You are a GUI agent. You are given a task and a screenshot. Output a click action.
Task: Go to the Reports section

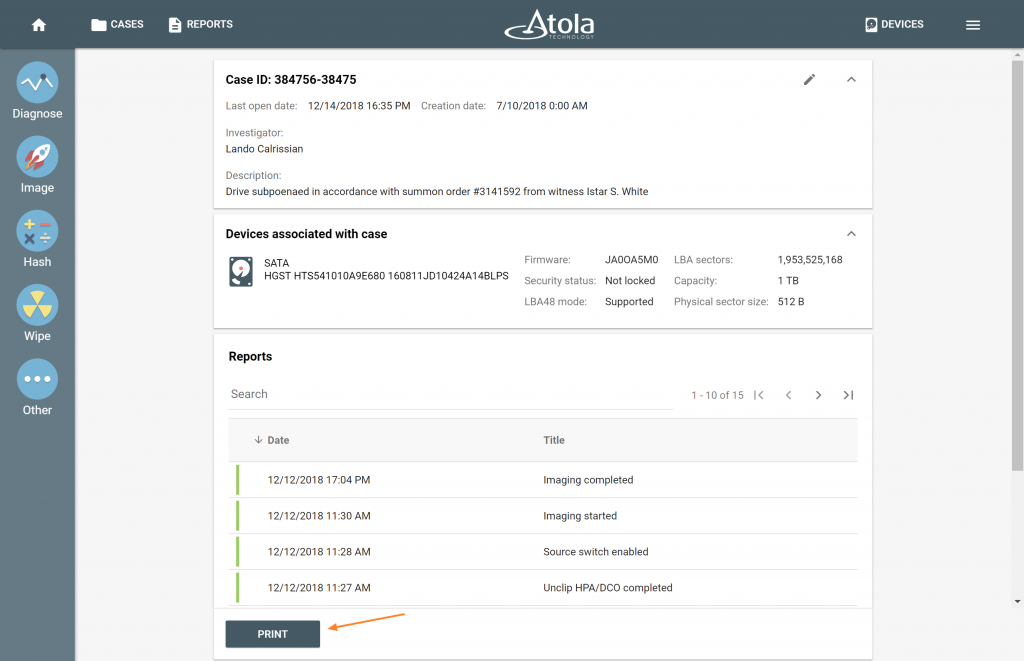coord(200,25)
